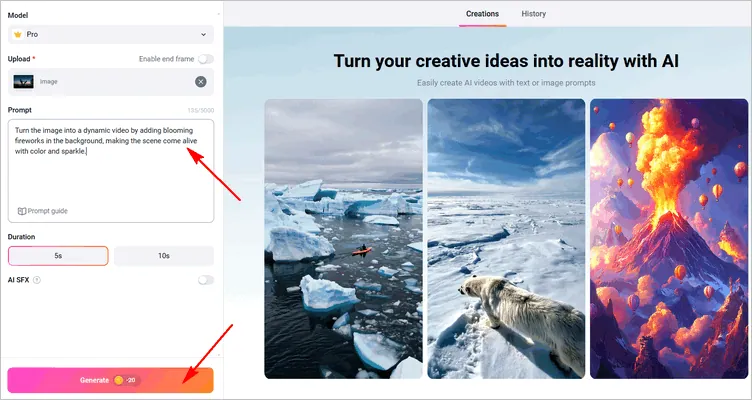Image resolution: width=752 pixels, height=400 pixels.
Task: Click the 'Easily create AI videos' subtitle
Action: click(x=506, y=83)
